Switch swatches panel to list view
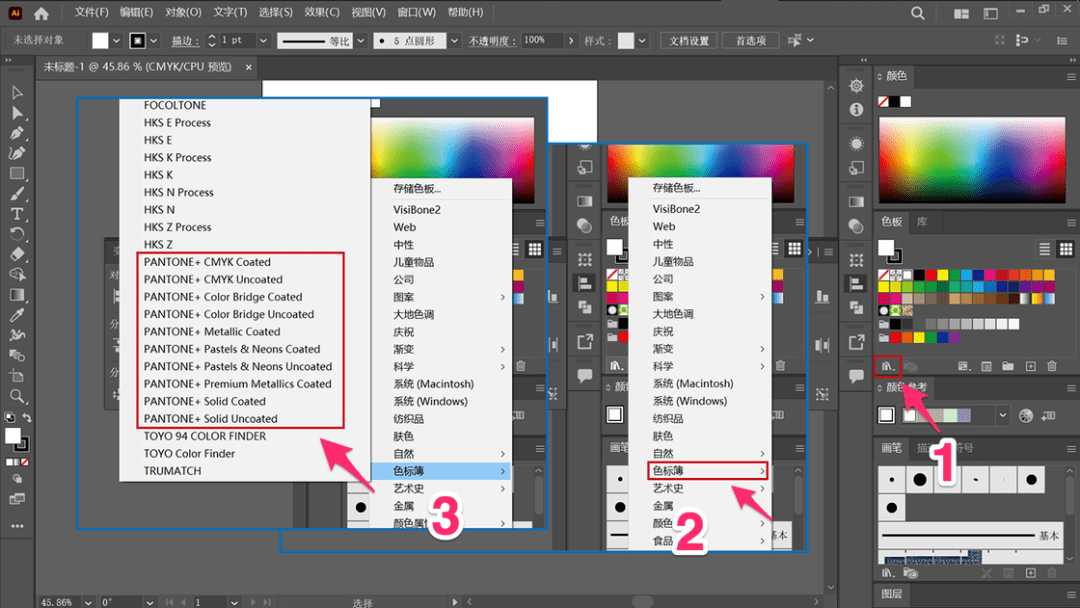 [x=1045, y=249]
